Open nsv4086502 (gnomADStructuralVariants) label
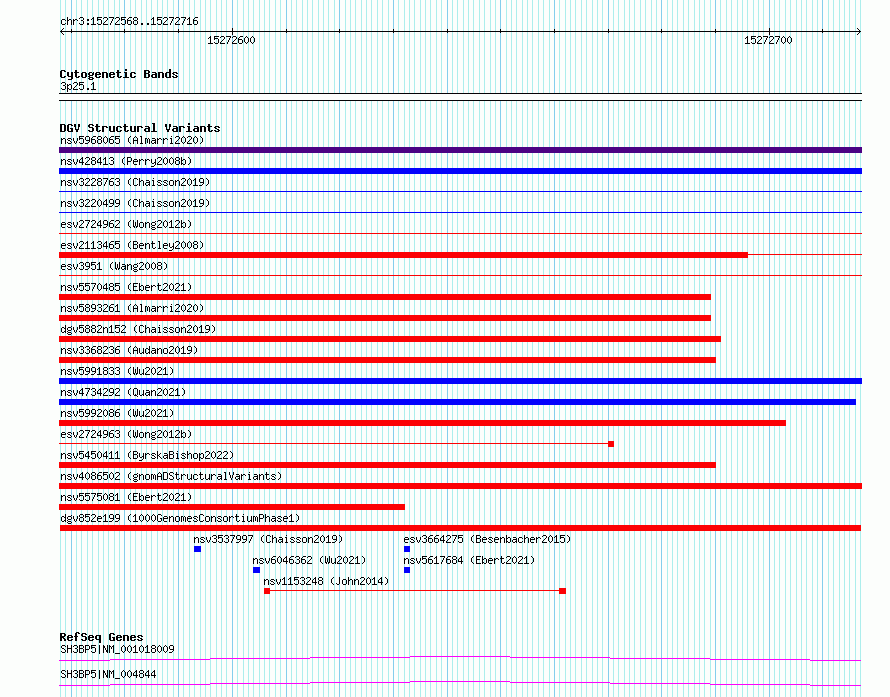Image resolution: width=890 pixels, height=697 pixels. 171,476
